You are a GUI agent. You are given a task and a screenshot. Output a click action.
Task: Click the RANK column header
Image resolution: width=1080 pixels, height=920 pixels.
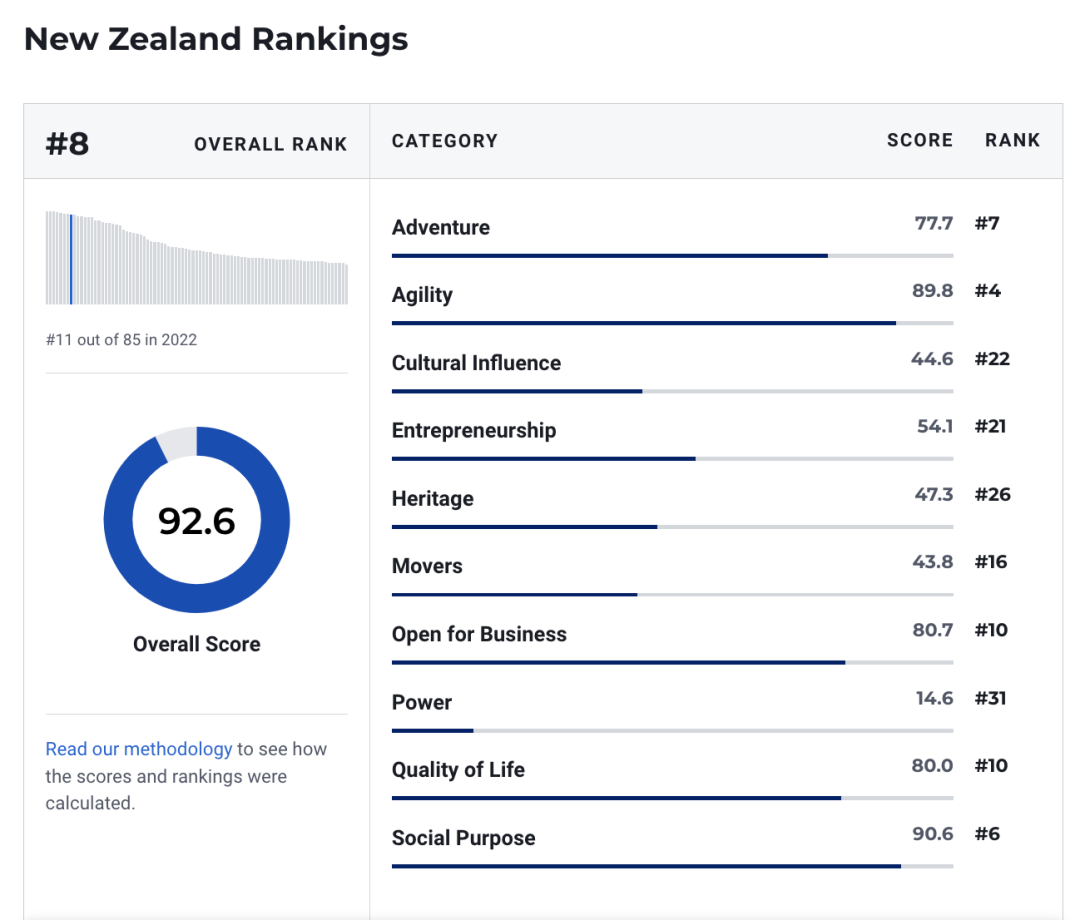click(1012, 141)
